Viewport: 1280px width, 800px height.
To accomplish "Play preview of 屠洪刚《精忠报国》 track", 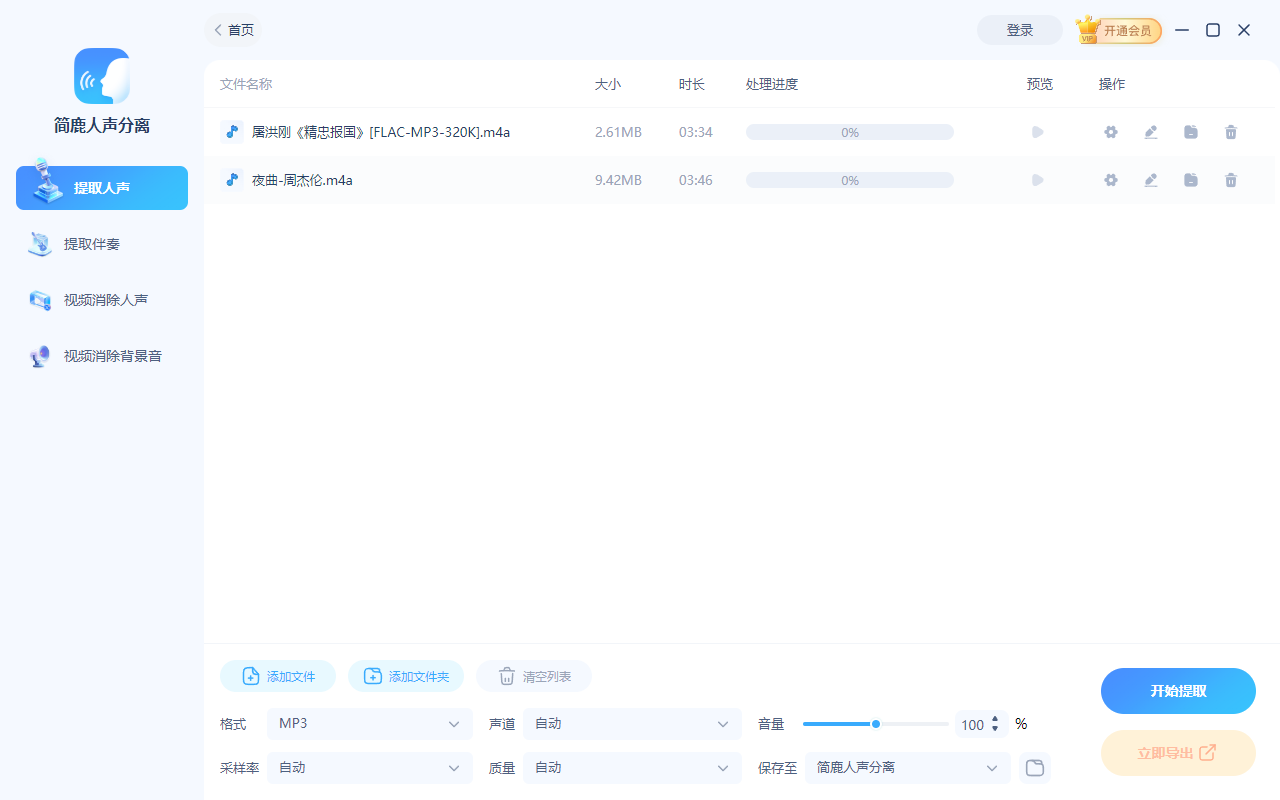I will (x=1038, y=132).
